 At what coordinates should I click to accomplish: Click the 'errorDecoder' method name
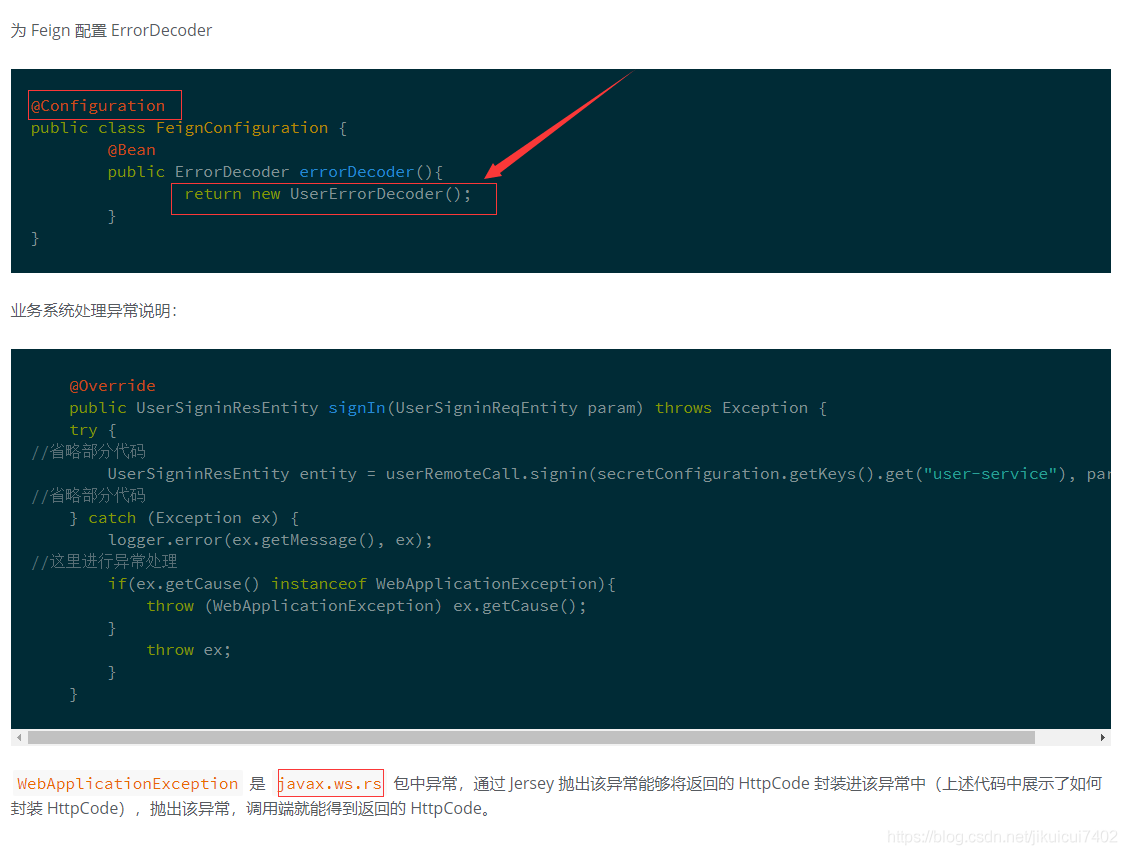356,172
